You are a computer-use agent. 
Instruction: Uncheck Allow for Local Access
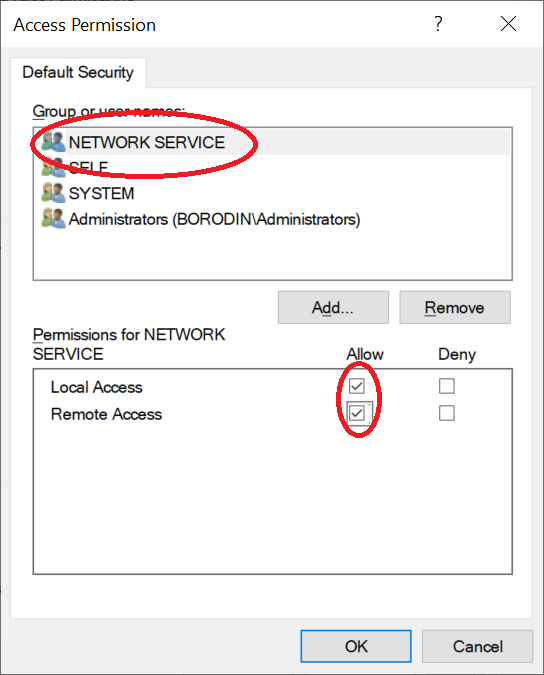[x=357, y=386]
